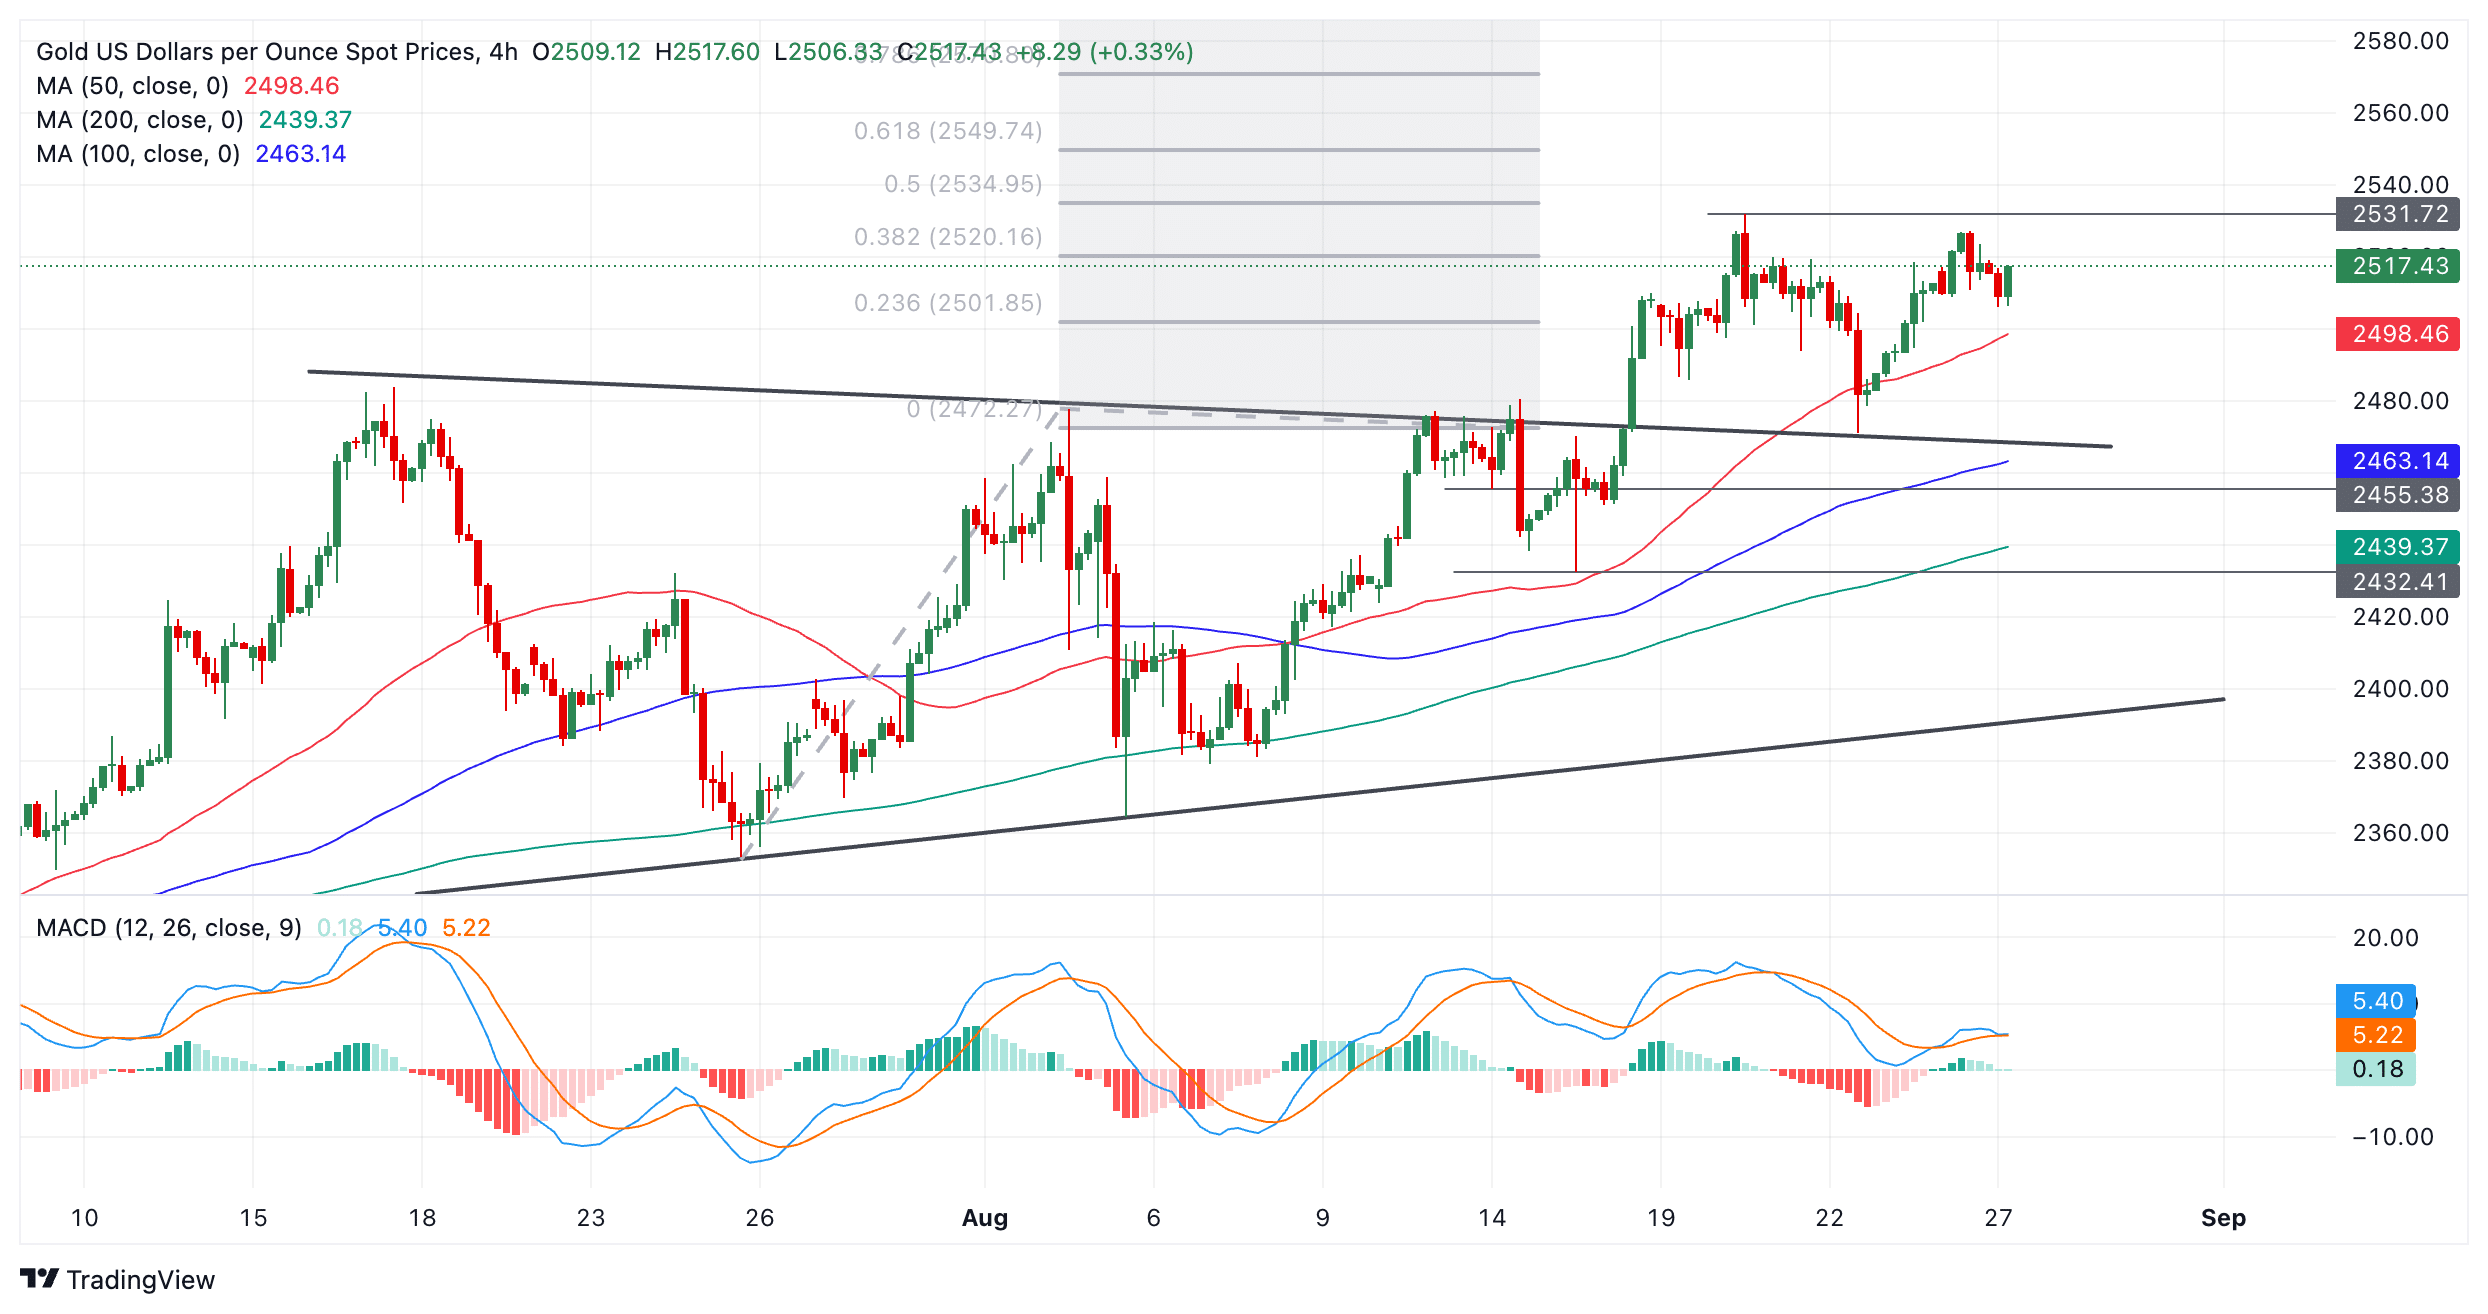Click the 2400.00 price axis label
This screenshot has width=2488, height=1314.
click(2401, 689)
